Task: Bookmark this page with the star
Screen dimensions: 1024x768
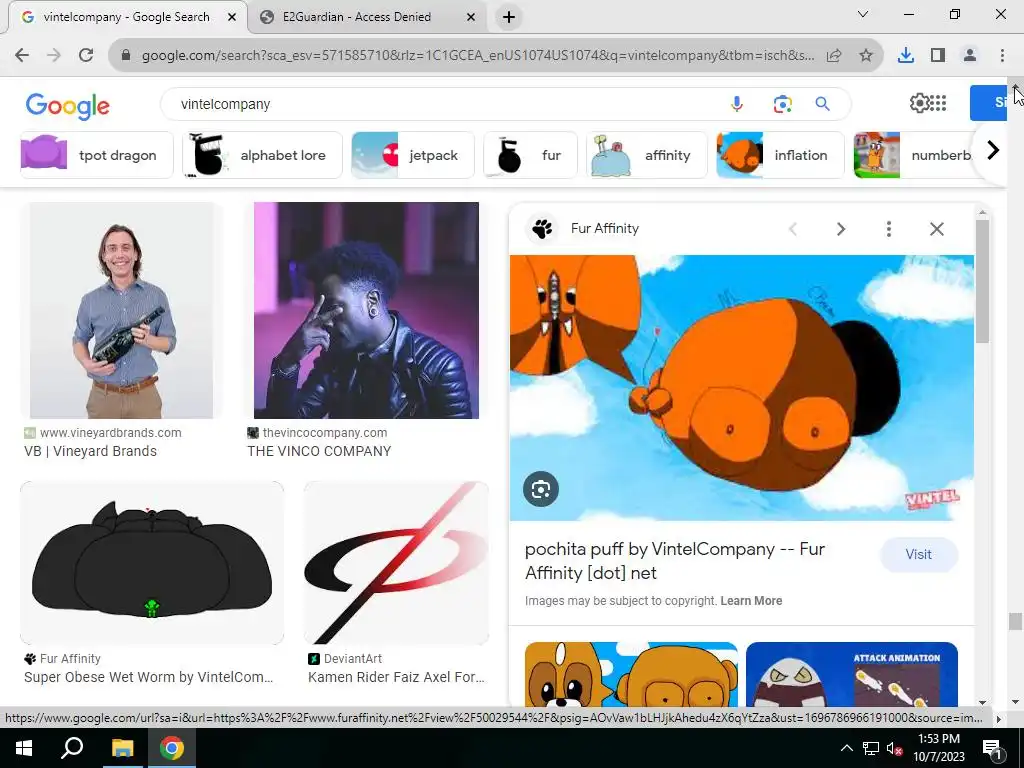Action: click(866, 56)
